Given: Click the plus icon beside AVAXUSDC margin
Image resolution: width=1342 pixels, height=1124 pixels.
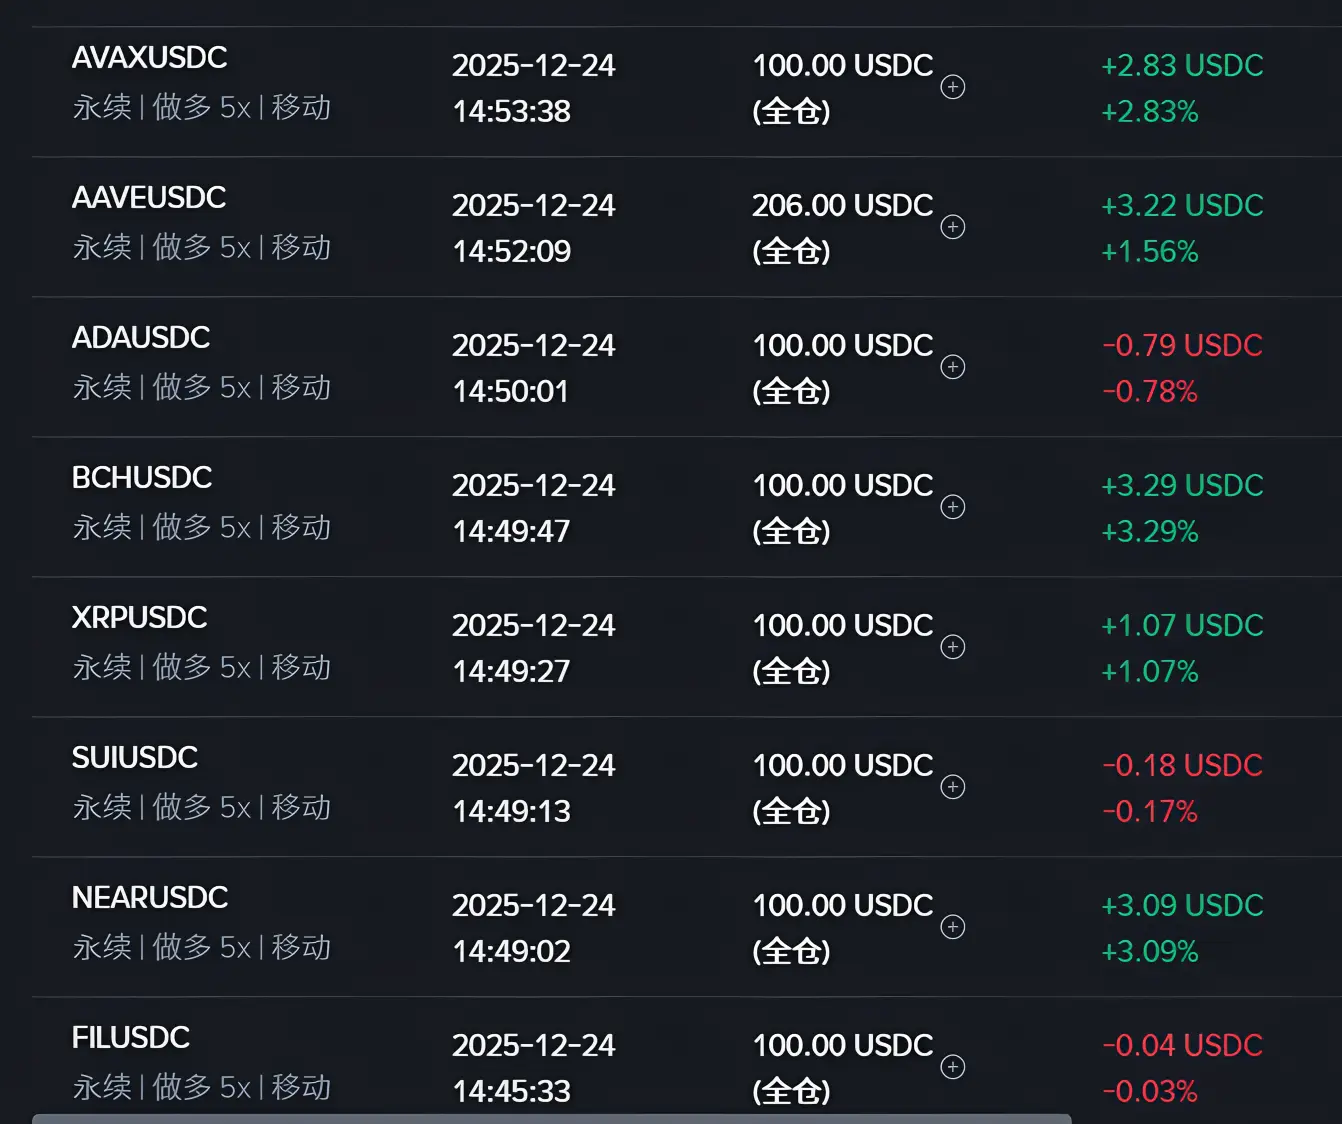Looking at the screenshot, I should point(953,87).
